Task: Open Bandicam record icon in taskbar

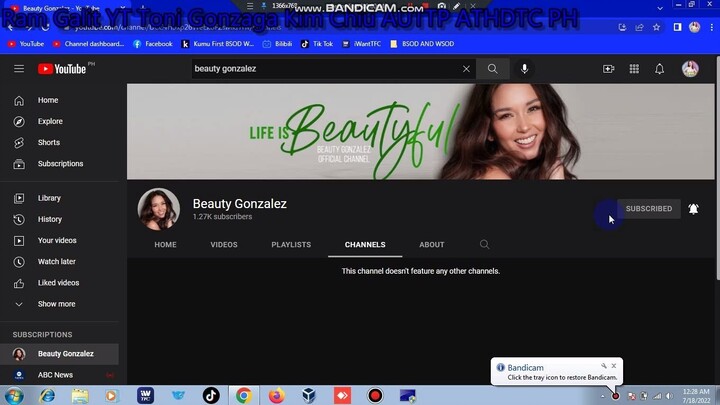Action: click(375, 395)
